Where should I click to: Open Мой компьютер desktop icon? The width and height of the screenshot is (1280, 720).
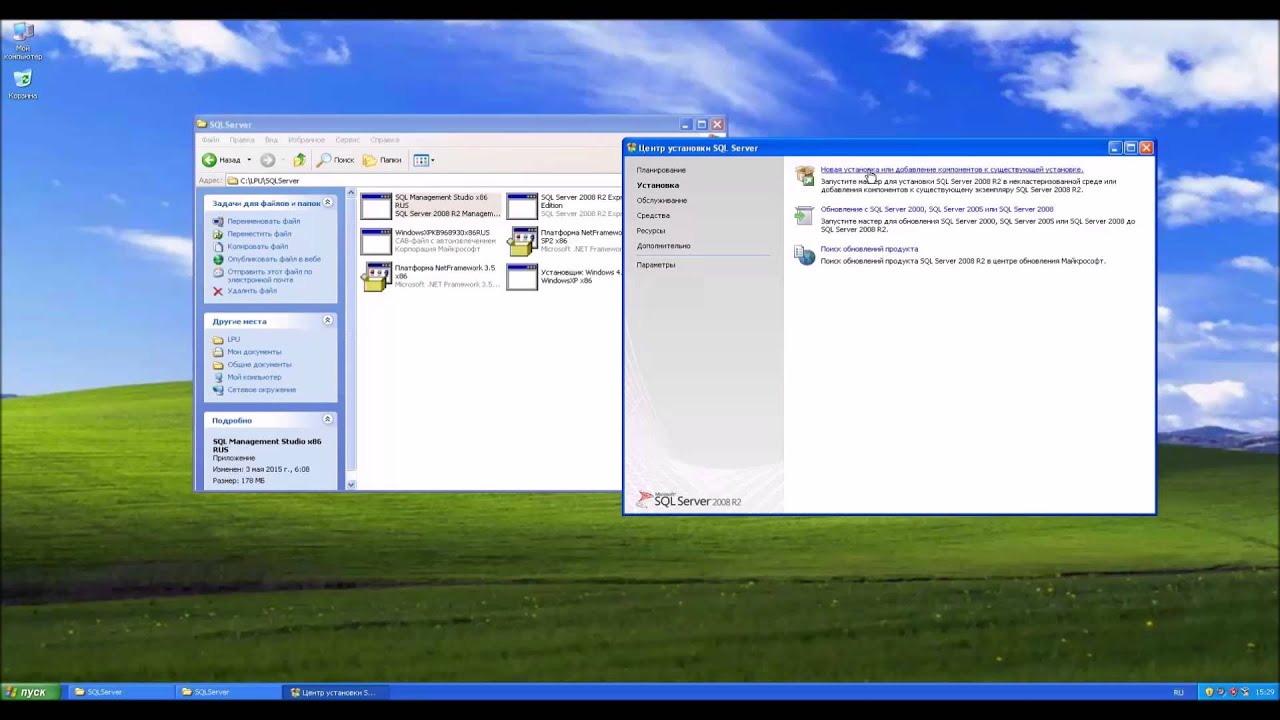pyautogui.click(x=22, y=41)
